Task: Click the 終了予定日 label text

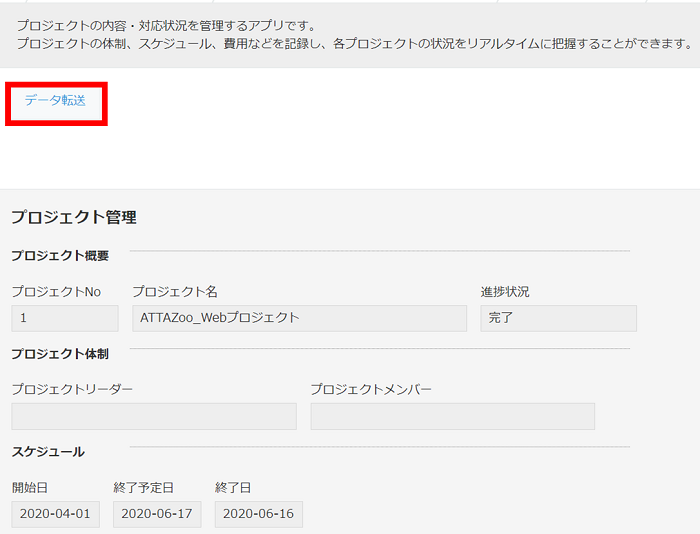Action: pos(144,488)
